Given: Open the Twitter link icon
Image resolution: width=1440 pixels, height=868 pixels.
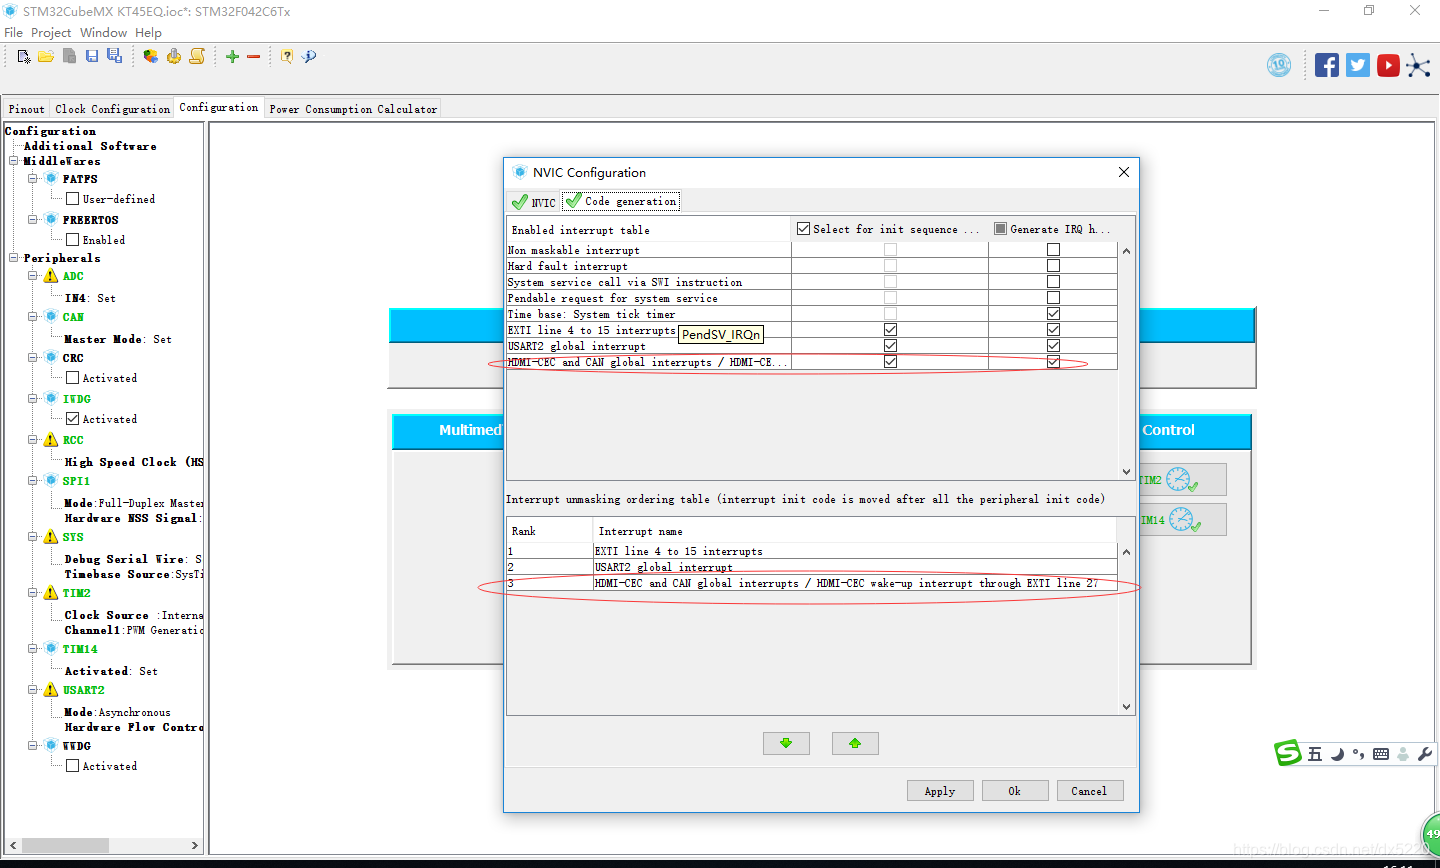Looking at the screenshot, I should (x=1357, y=65).
